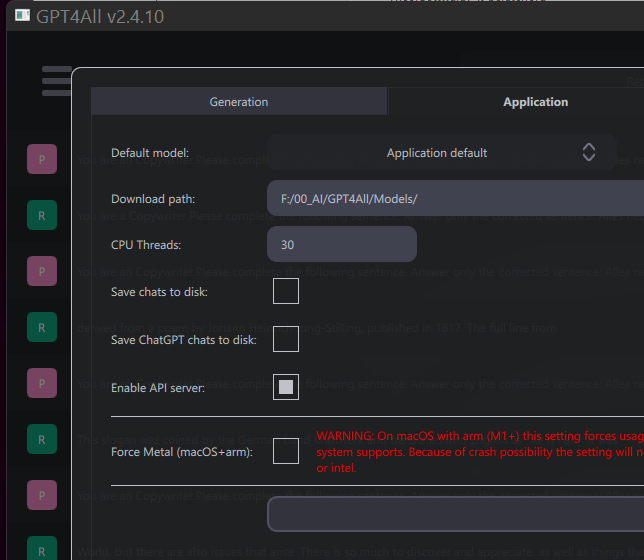Select the Application tab
644x560 pixels.
click(535, 102)
